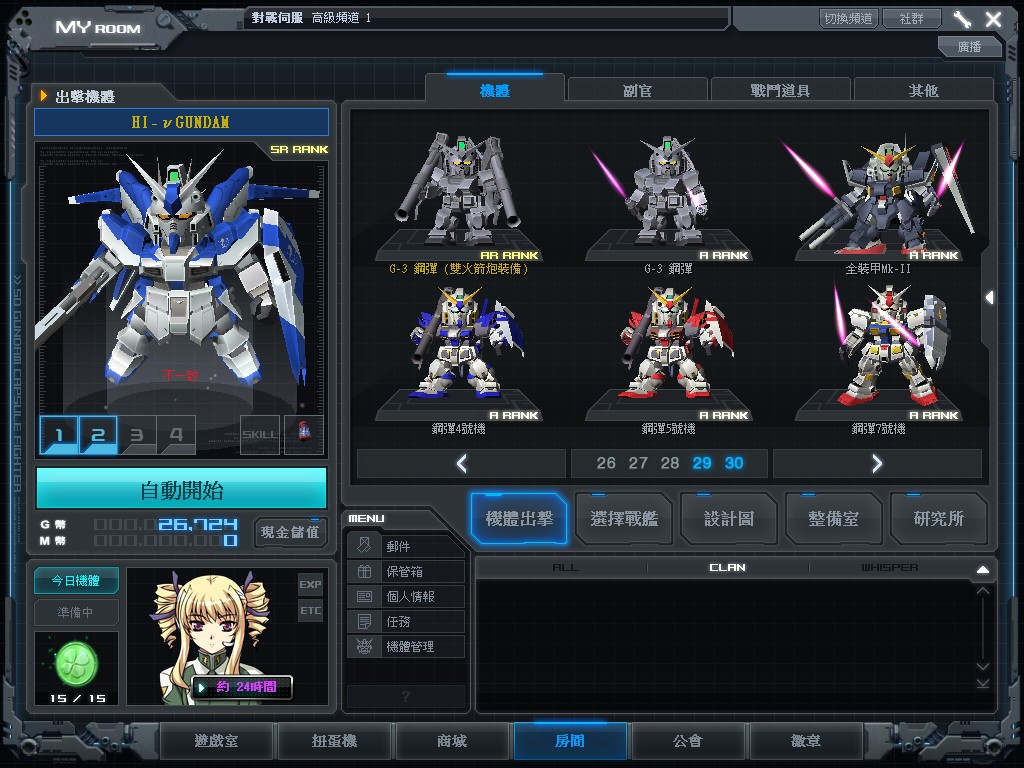Viewport: 1024px width, 768px height.
Task: Click the unit management Gundam head icon
Action: [364, 646]
